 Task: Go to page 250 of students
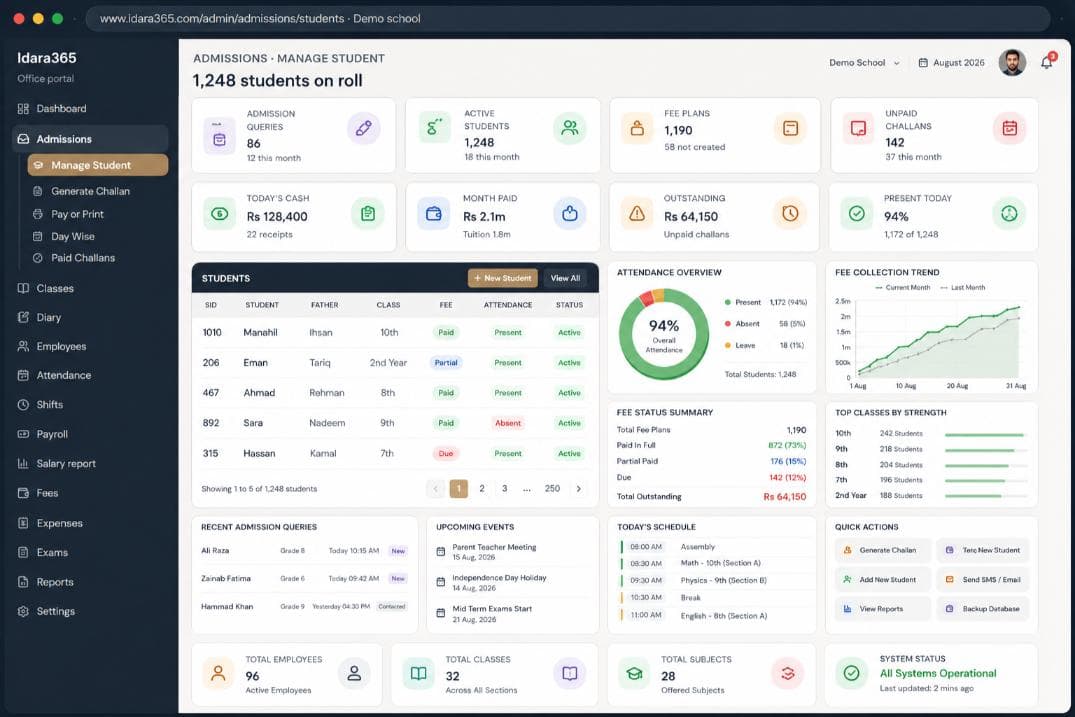(552, 489)
